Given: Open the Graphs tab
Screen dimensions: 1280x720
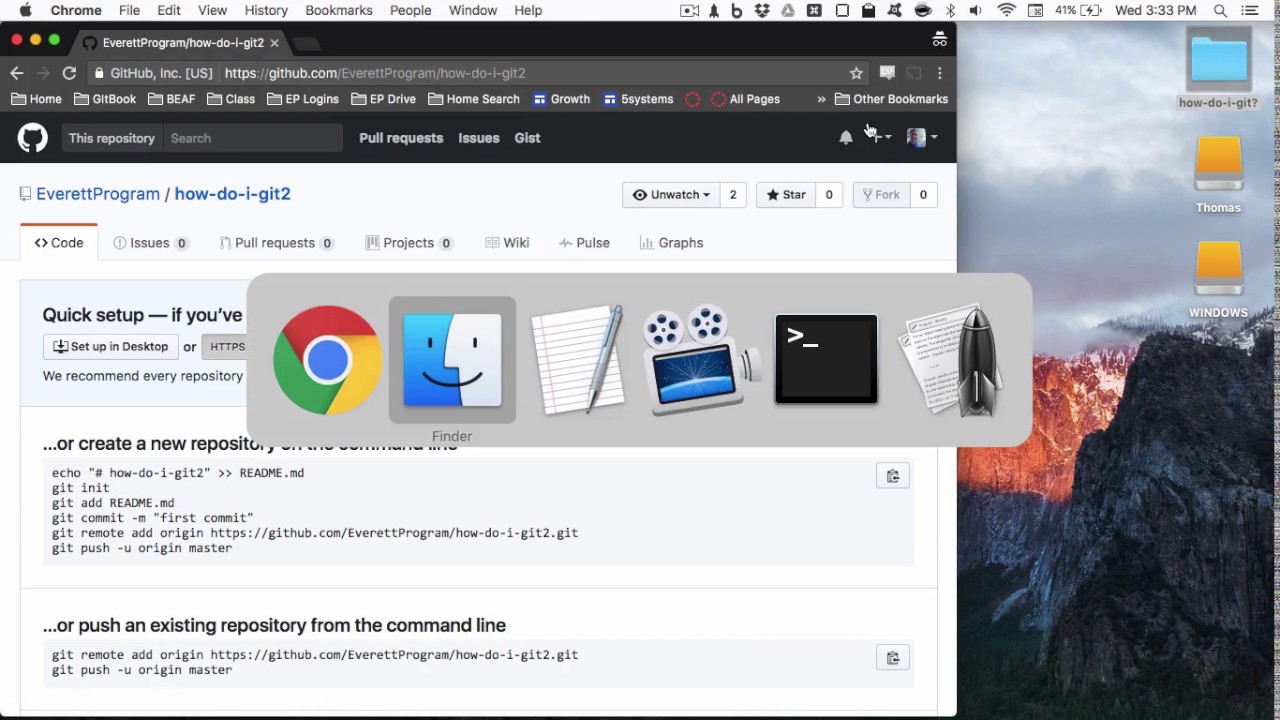Looking at the screenshot, I should pos(671,243).
